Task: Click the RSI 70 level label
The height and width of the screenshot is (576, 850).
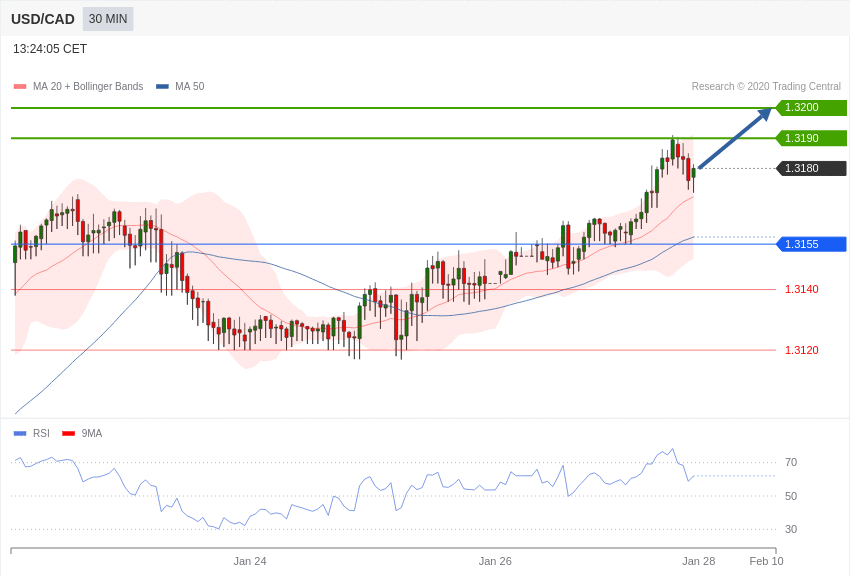Action: (x=791, y=462)
